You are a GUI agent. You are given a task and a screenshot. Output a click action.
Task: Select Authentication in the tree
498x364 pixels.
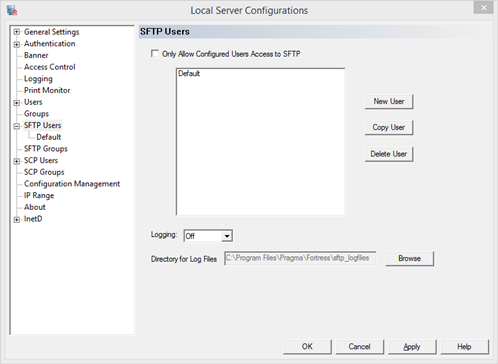[x=49, y=44]
